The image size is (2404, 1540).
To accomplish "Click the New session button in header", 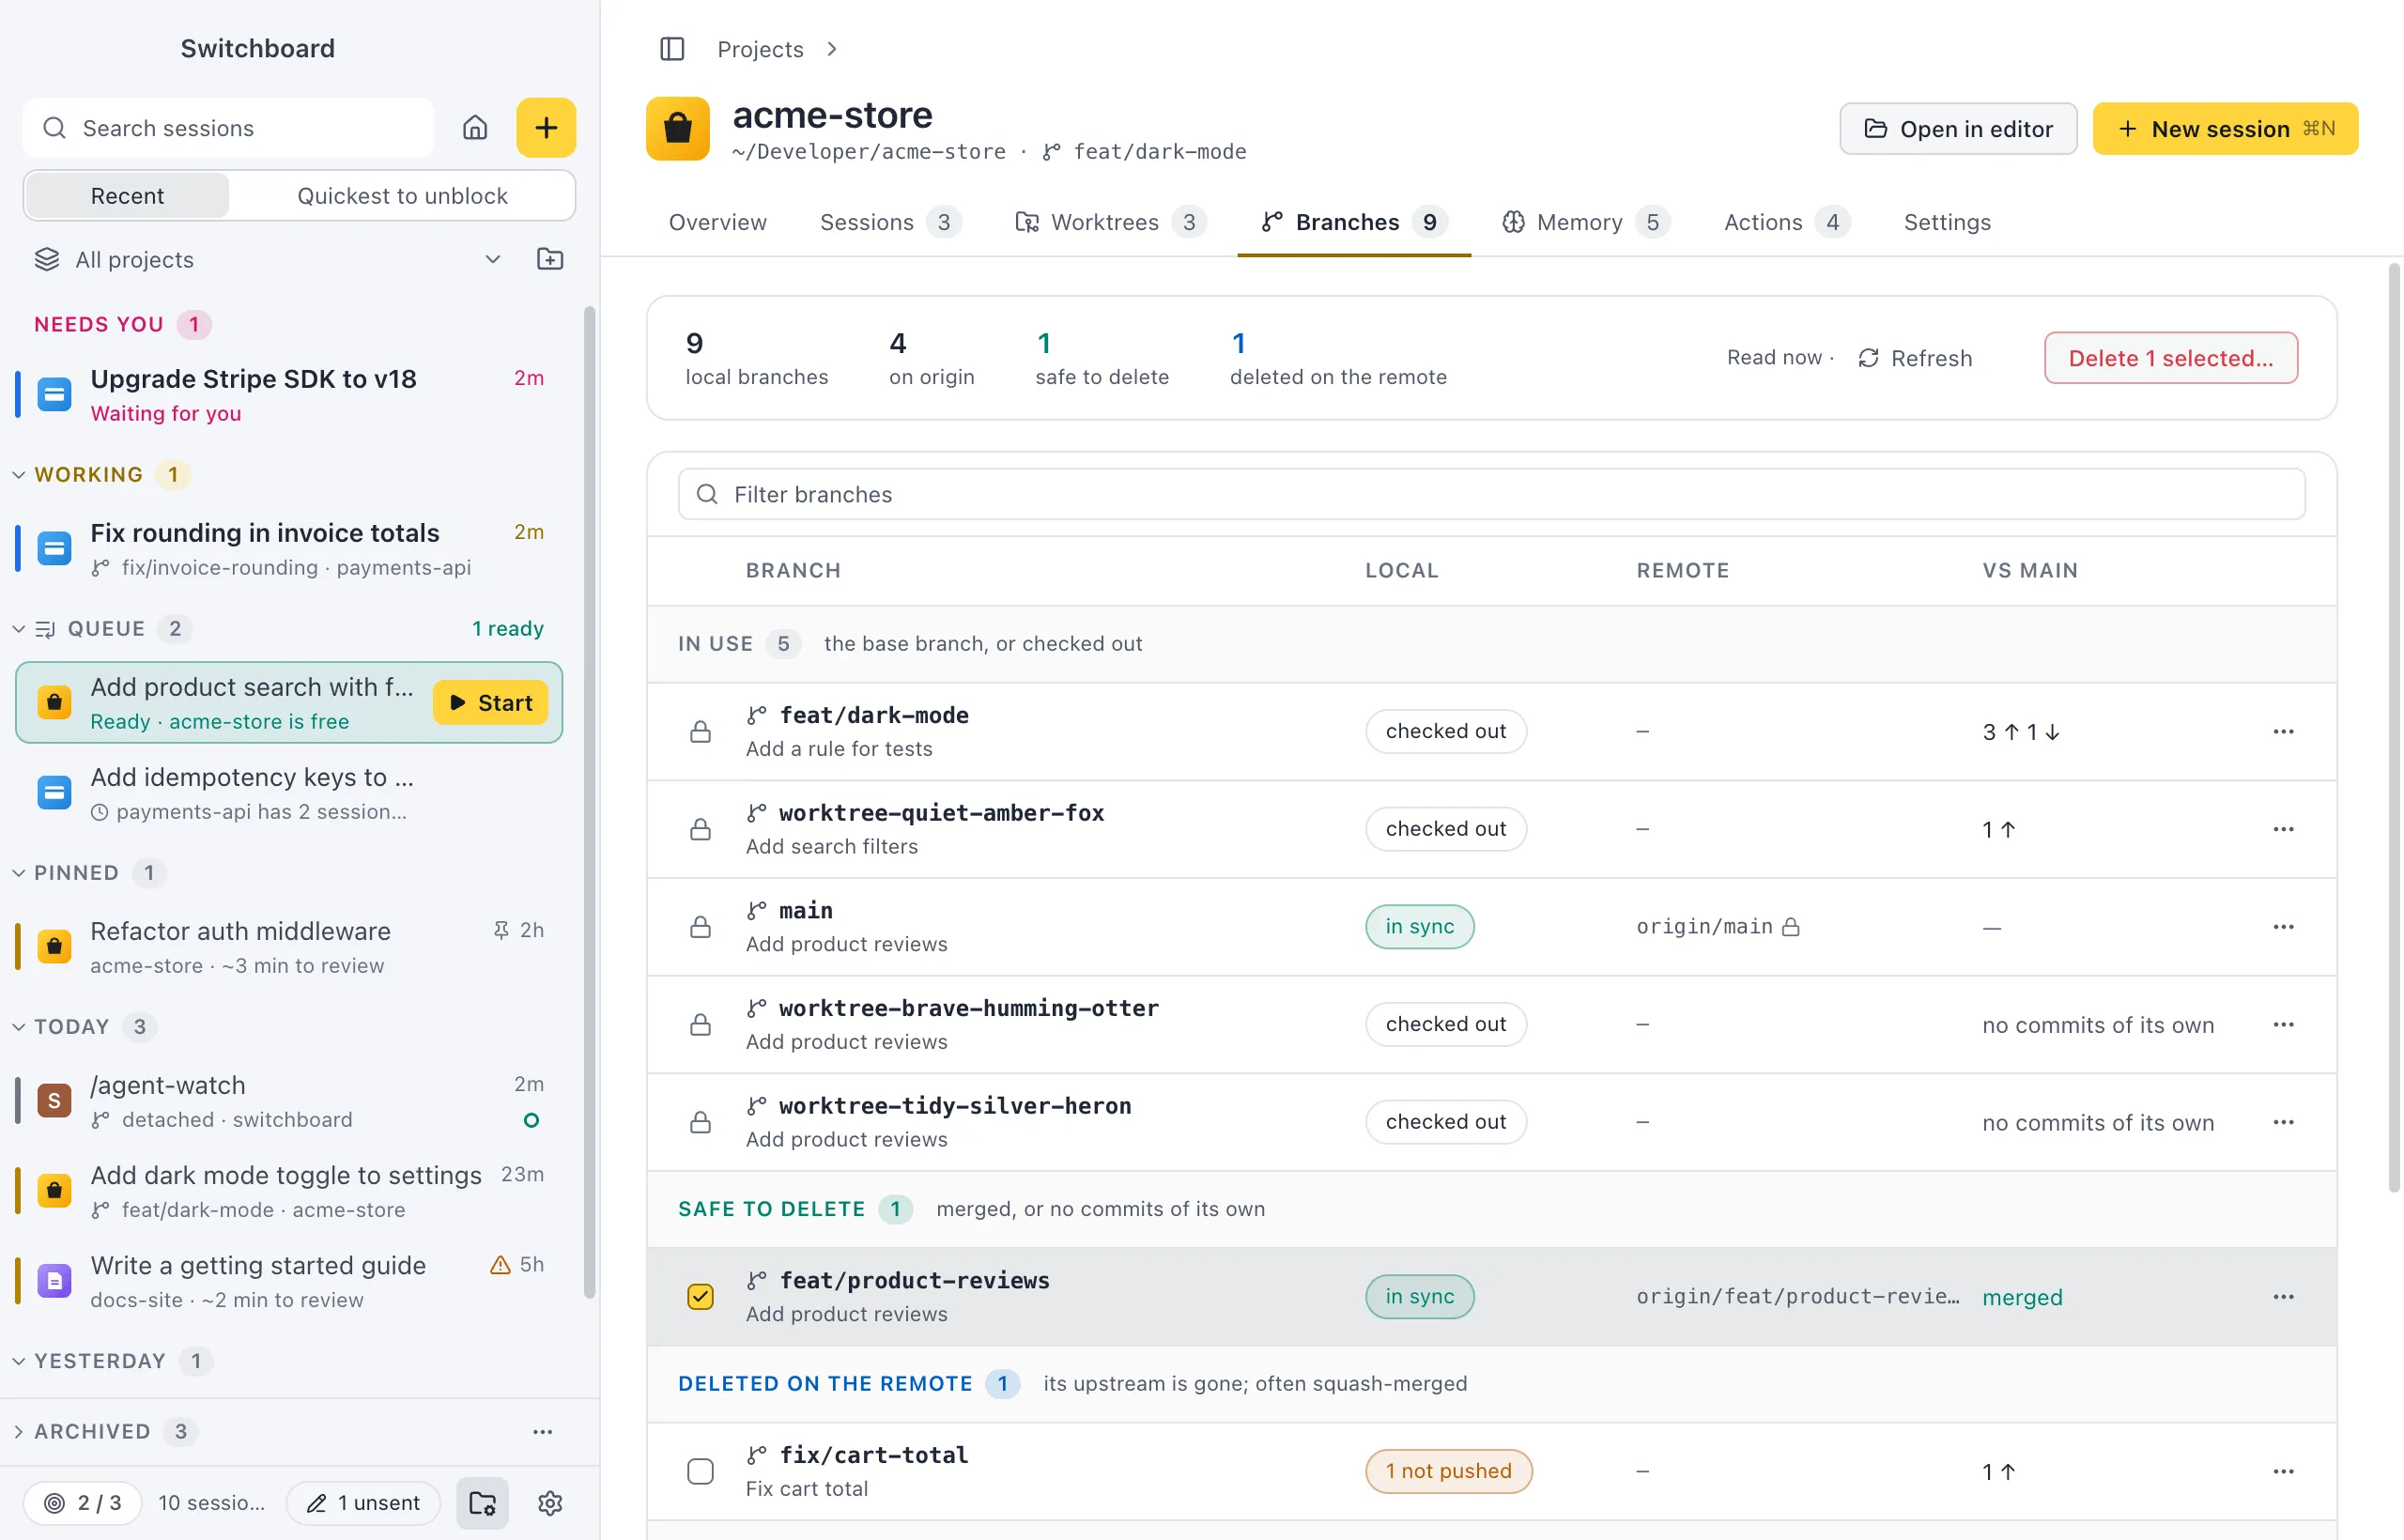I will 2225,129.
